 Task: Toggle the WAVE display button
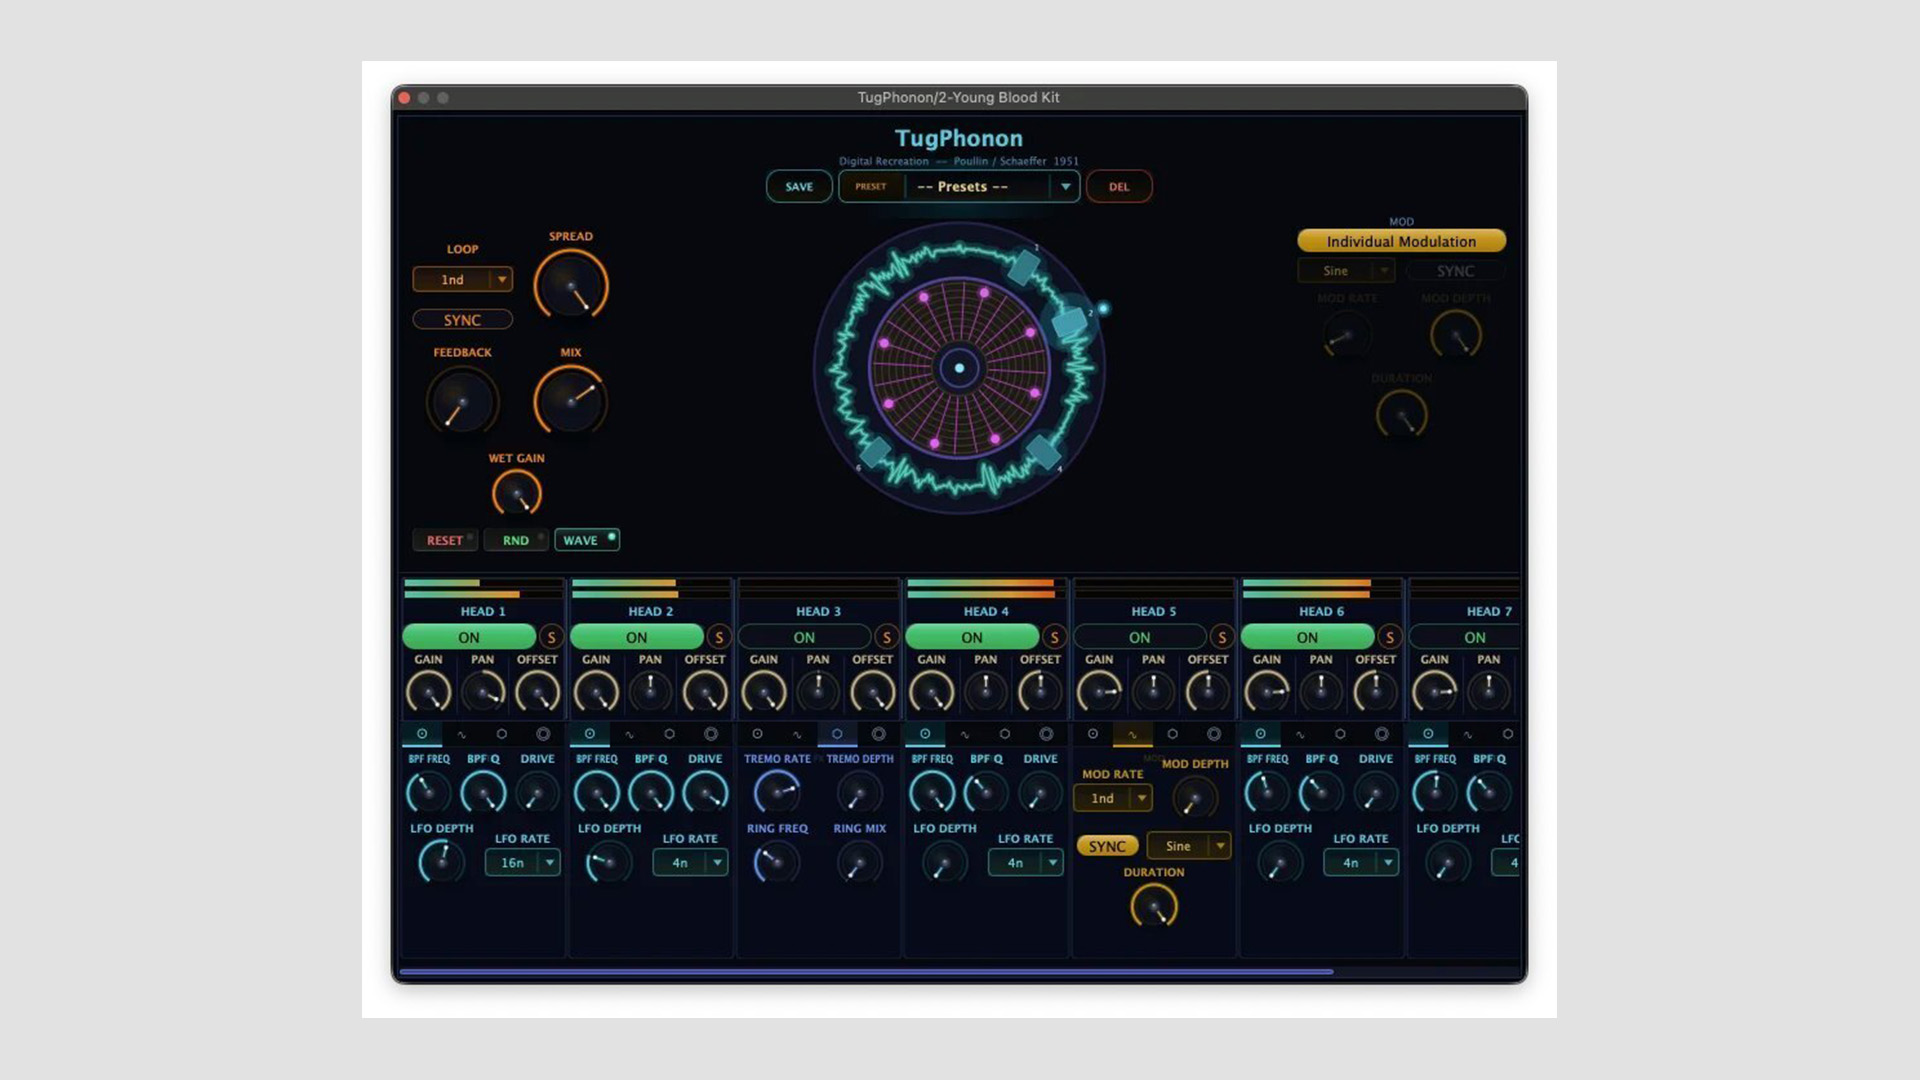click(x=587, y=540)
